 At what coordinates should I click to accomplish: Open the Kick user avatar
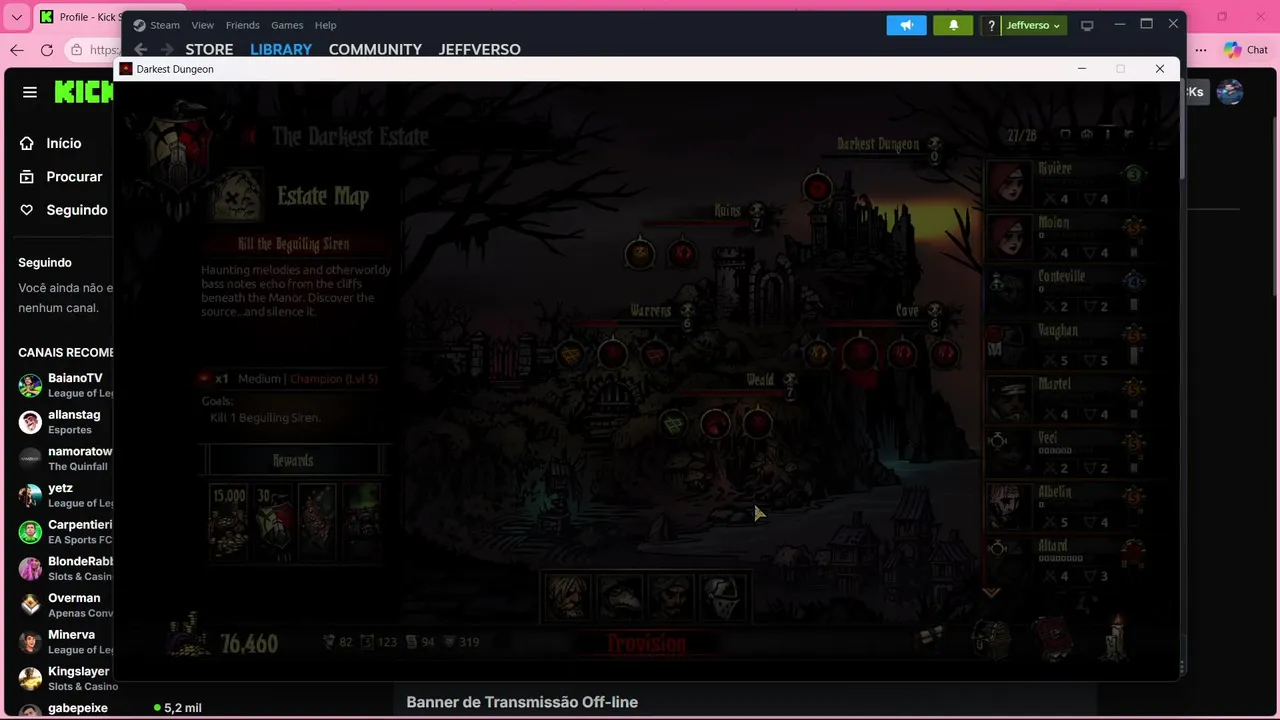1230,92
